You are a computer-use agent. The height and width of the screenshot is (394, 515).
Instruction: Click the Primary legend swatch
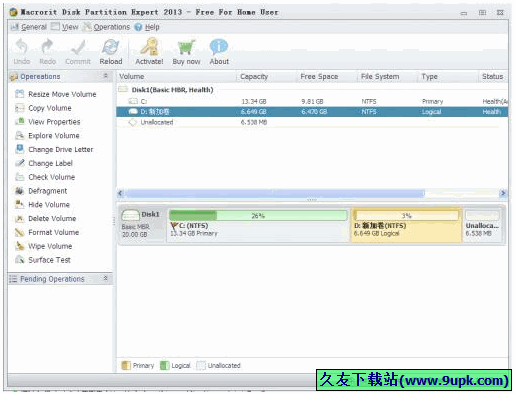126,365
